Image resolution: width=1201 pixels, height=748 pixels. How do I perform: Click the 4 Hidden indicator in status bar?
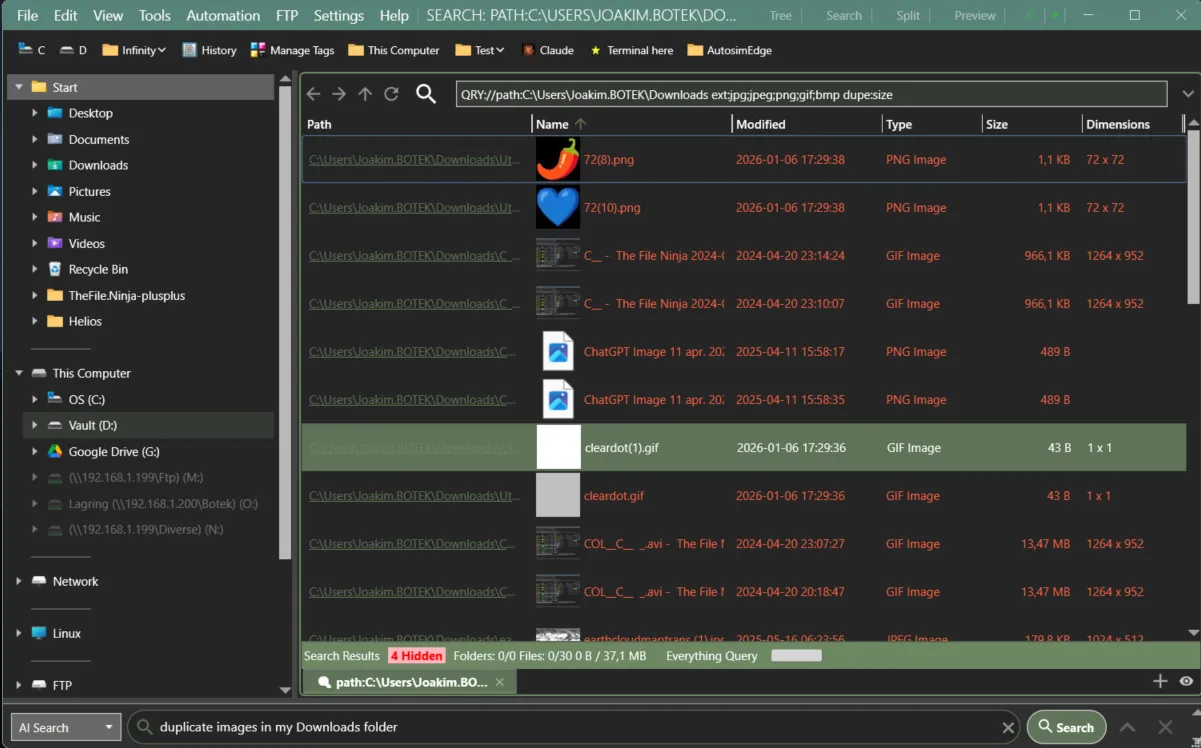tap(416, 656)
